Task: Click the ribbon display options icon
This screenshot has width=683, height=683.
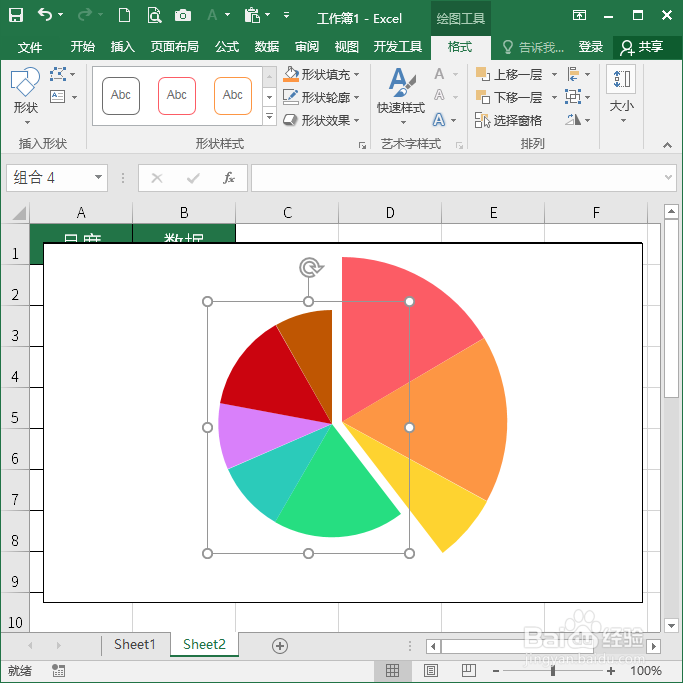Action: pos(579,15)
